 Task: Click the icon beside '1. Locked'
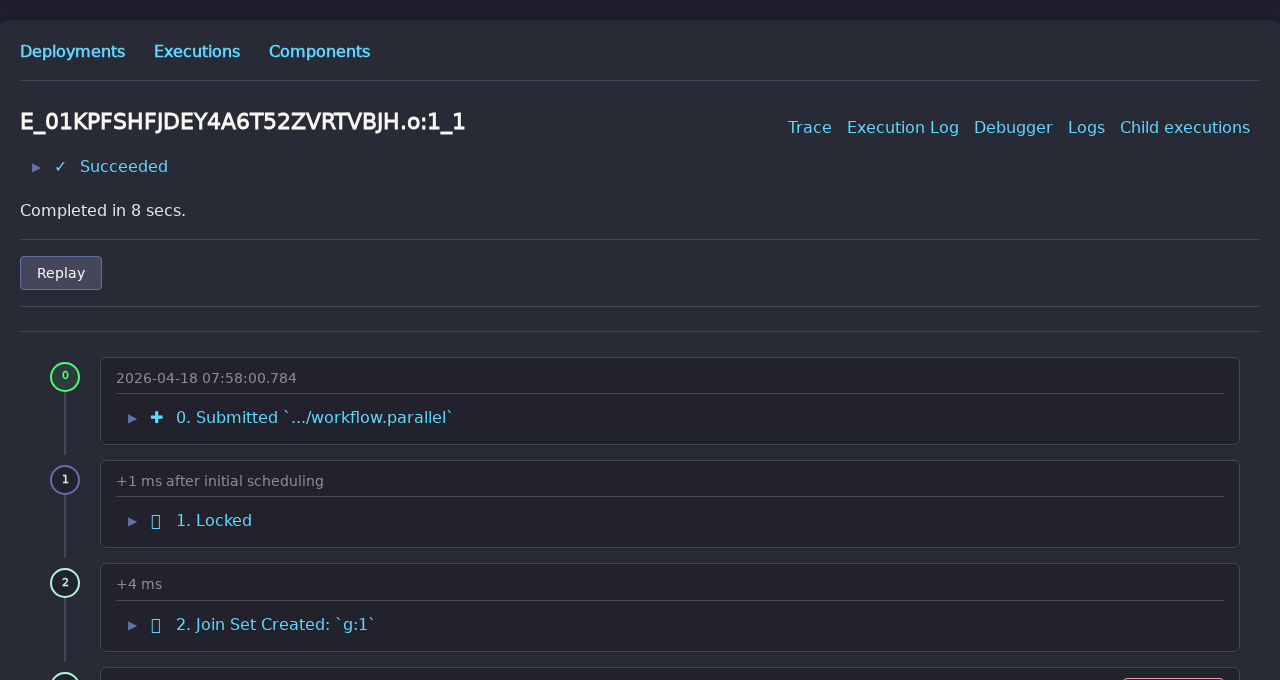pyautogui.click(x=156, y=521)
